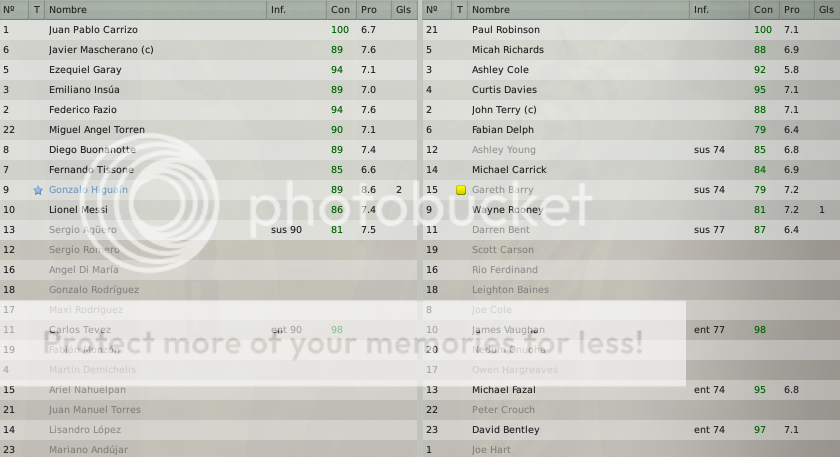Image resolution: width=840 pixels, height=457 pixels.
Task: Select Javier Mascherano (c) row
Action: [x=101, y=50]
